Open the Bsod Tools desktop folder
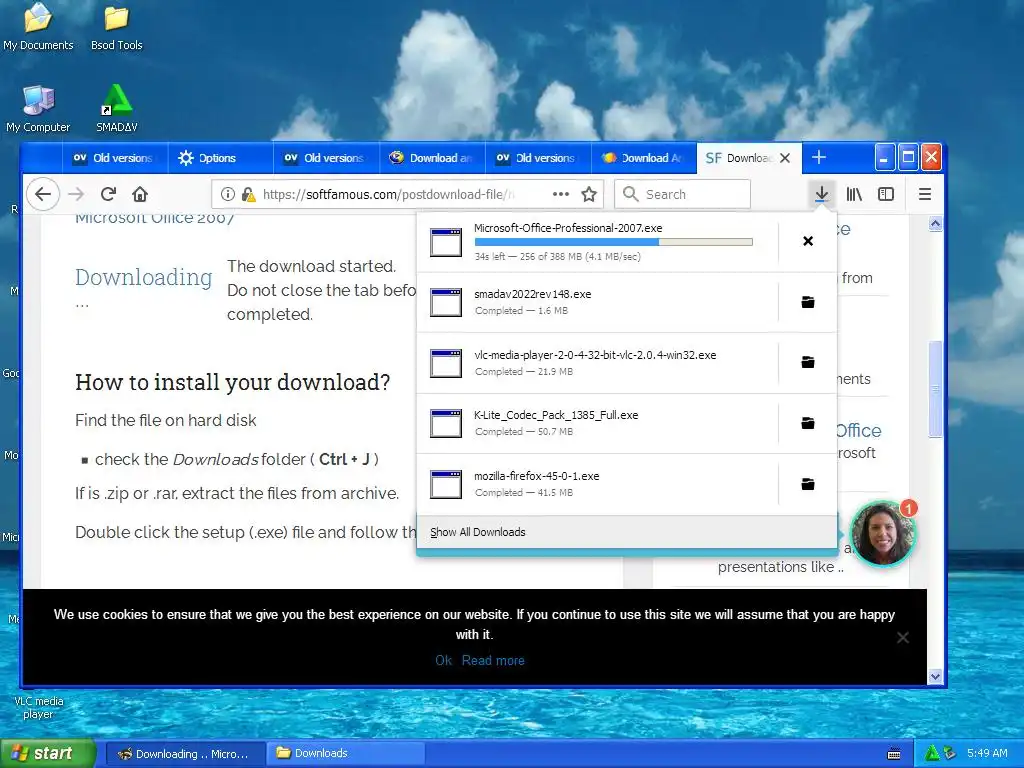1024x768 pixels. pyautogui.click(x=116, y=26)
